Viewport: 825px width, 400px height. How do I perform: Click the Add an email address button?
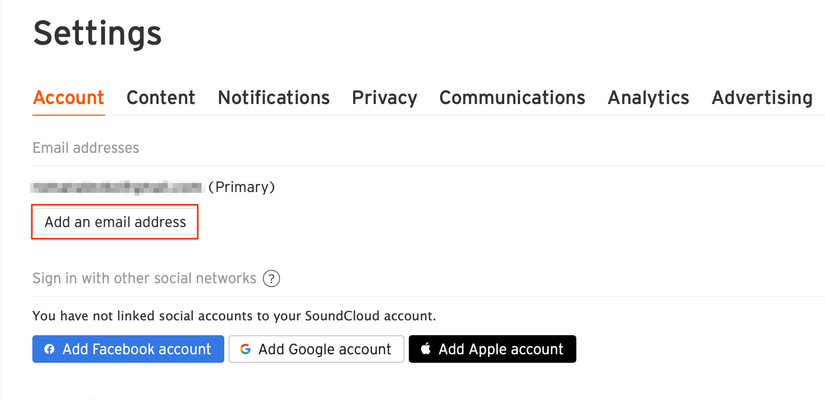pos(115,222)
